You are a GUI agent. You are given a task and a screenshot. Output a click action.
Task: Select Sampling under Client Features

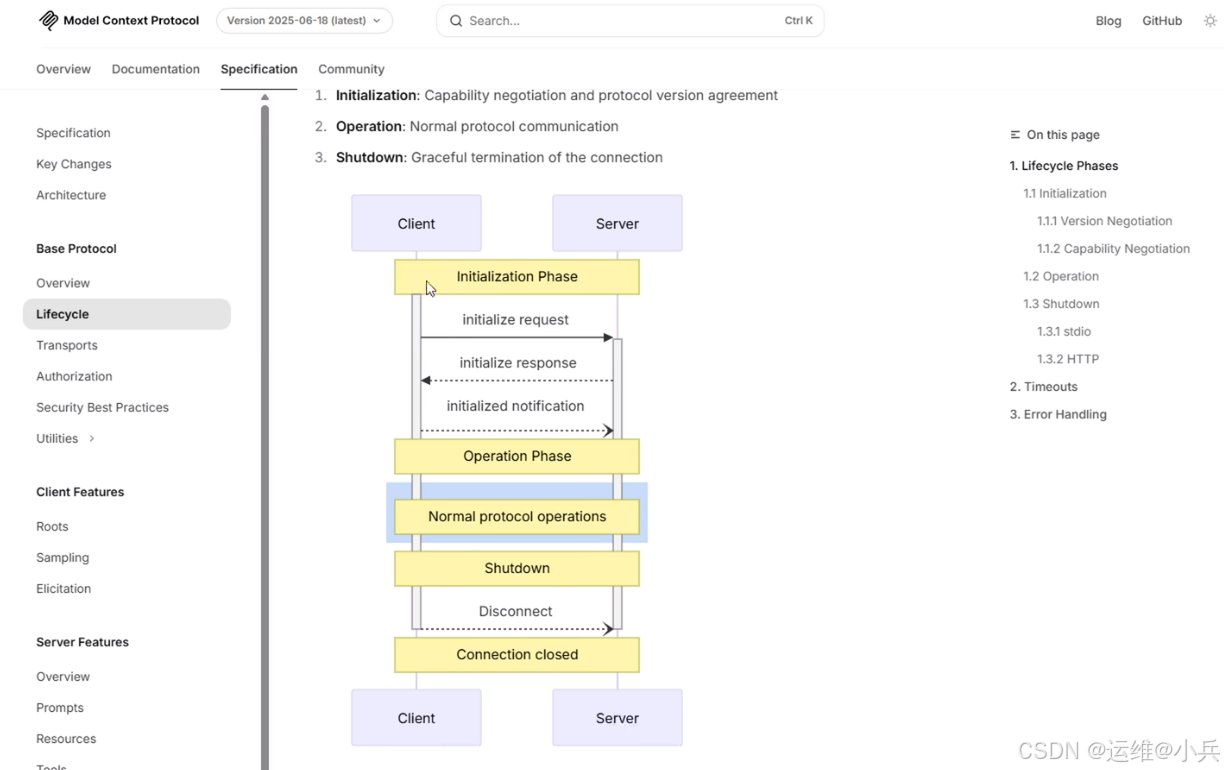(62, 557)
